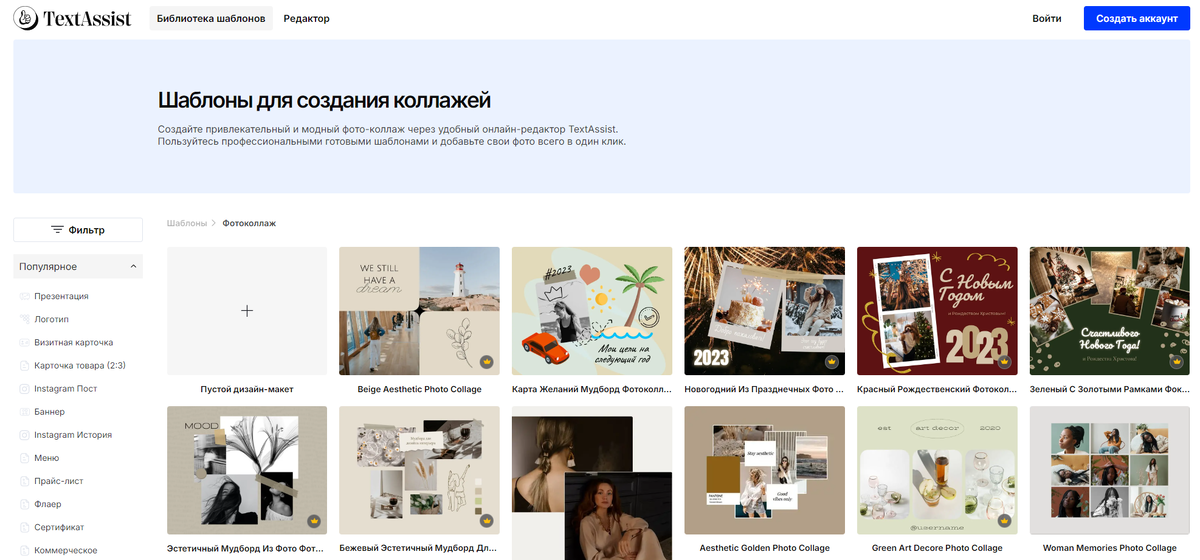Click the Логотип icon in sidebar

pos(25,319)
